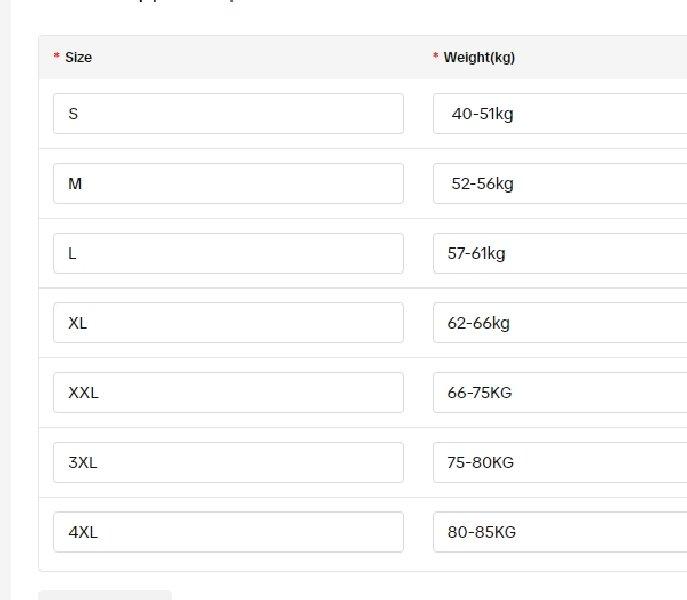The image size is (687, 600).
Task: Click the Weight(kg) column header
Action: pyautogui.click(x=479, y=57)
